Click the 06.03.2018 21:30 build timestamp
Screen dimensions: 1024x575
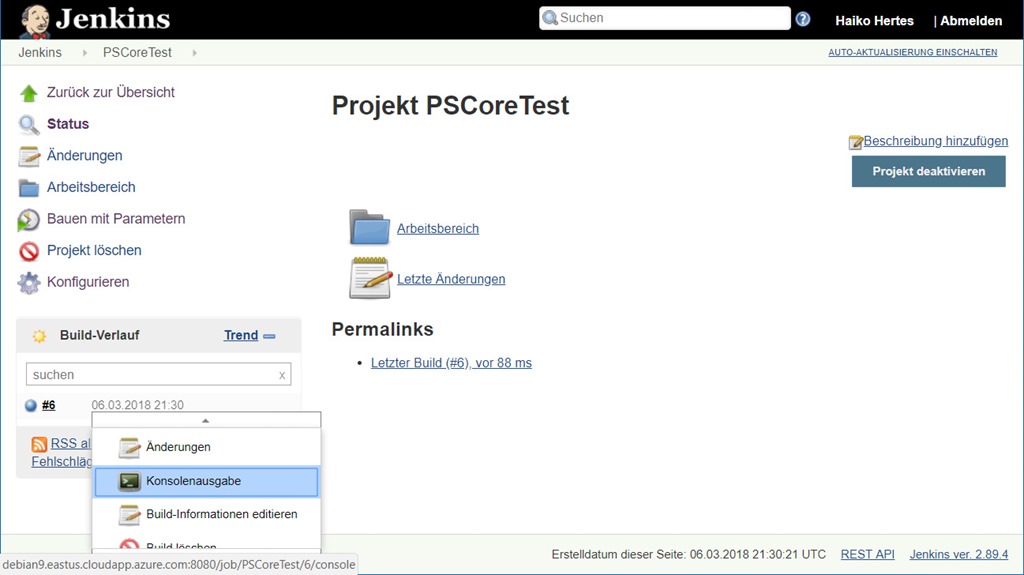[x=137, y=405]
